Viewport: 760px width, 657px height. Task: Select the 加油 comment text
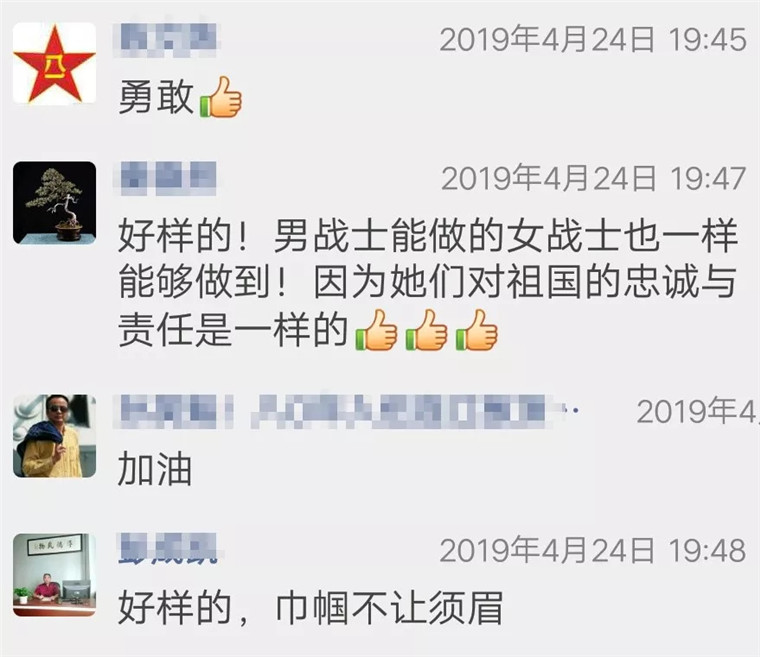coord(155,469)
